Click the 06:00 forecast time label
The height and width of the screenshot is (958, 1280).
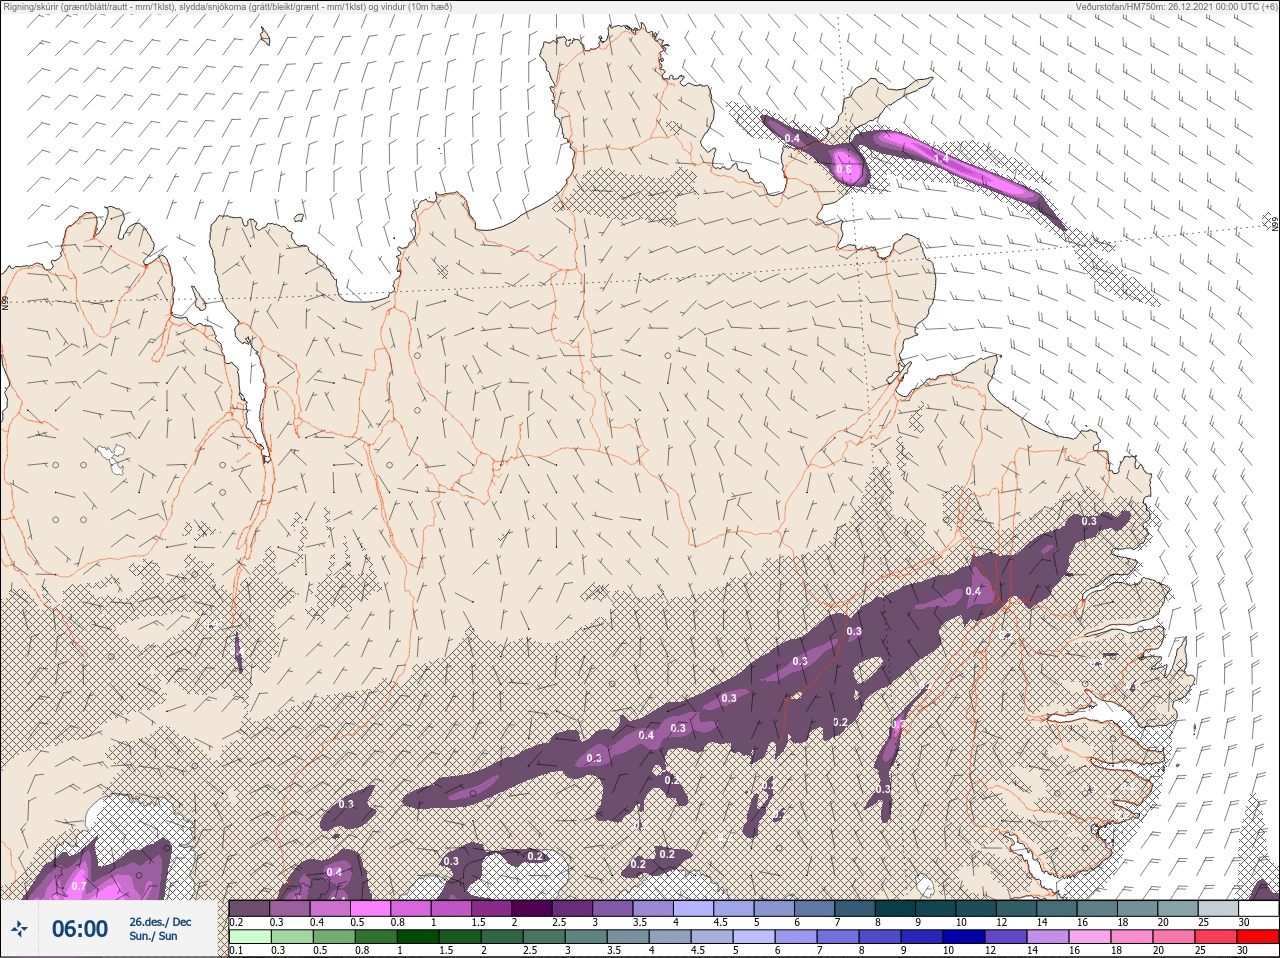coord(80,930)
